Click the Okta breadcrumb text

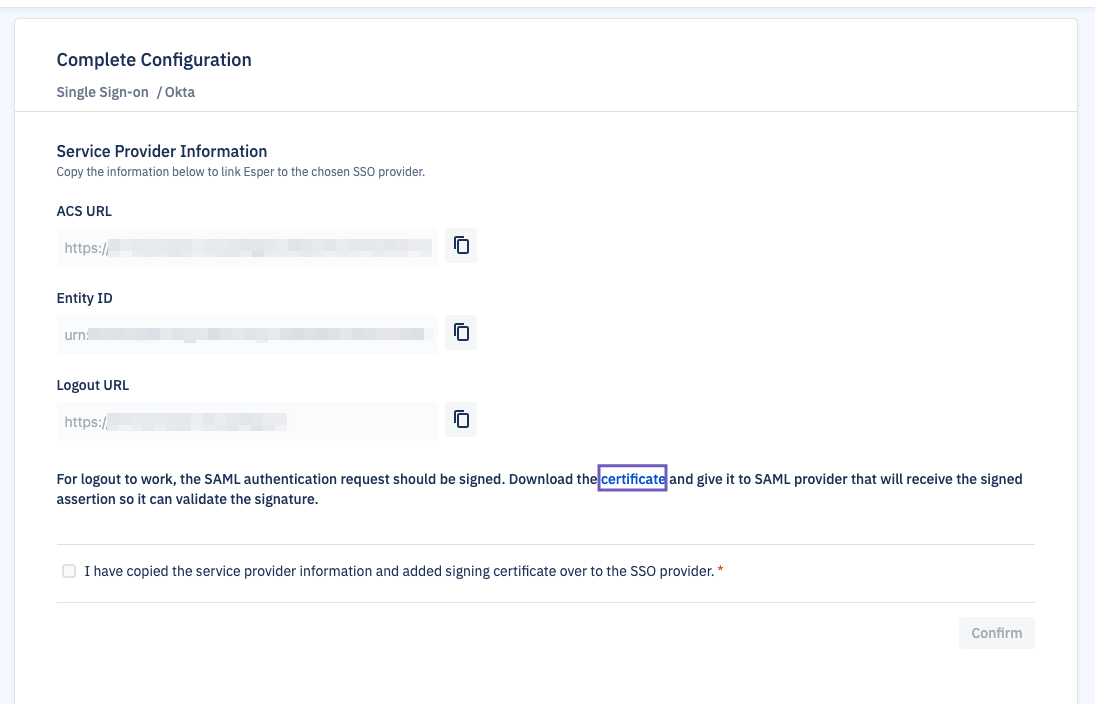coord(180,92)
